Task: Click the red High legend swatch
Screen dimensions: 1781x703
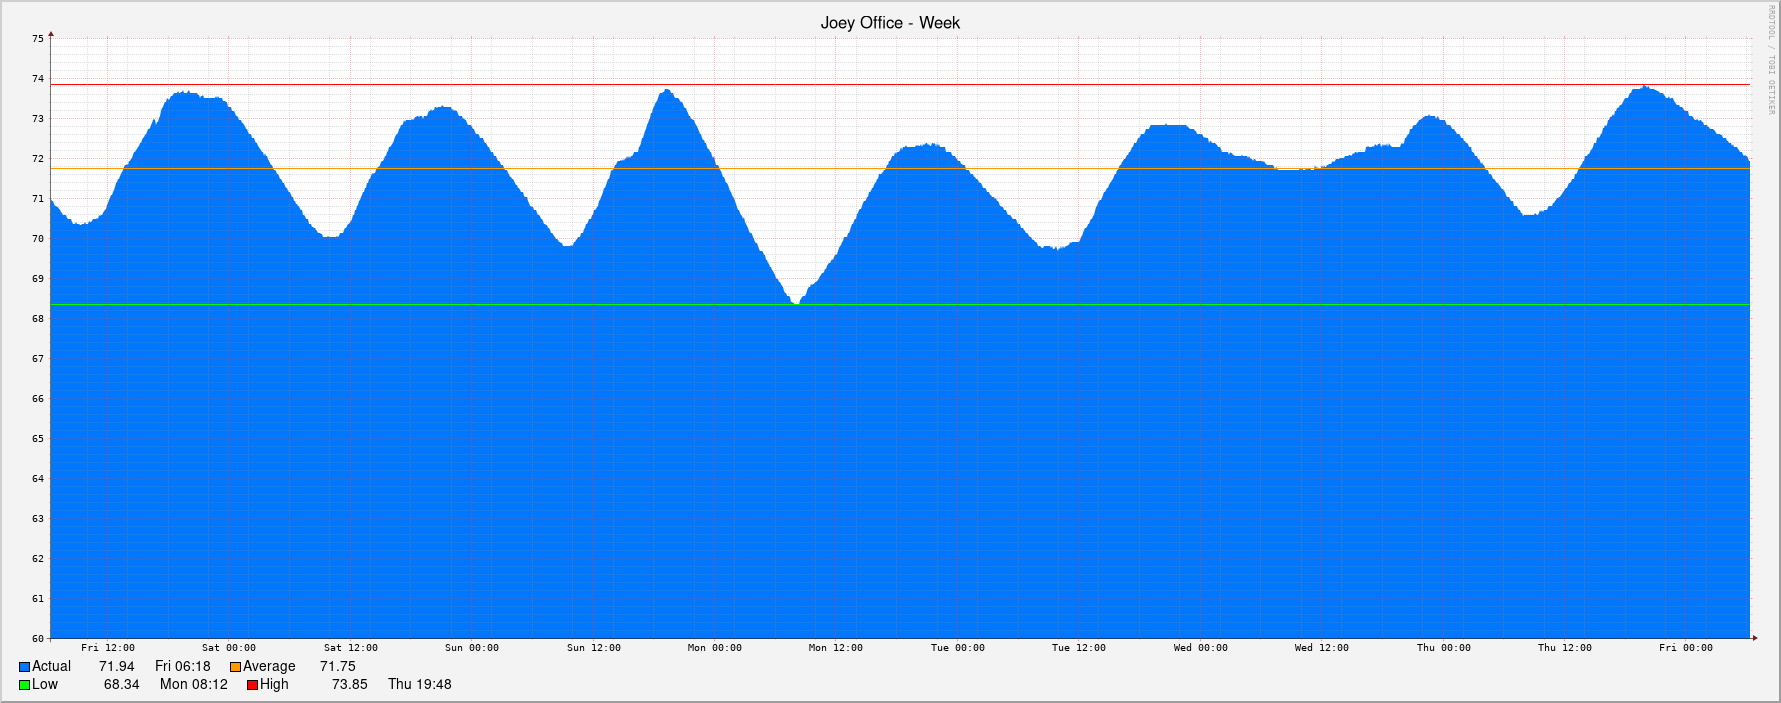Action: [253, 685]
